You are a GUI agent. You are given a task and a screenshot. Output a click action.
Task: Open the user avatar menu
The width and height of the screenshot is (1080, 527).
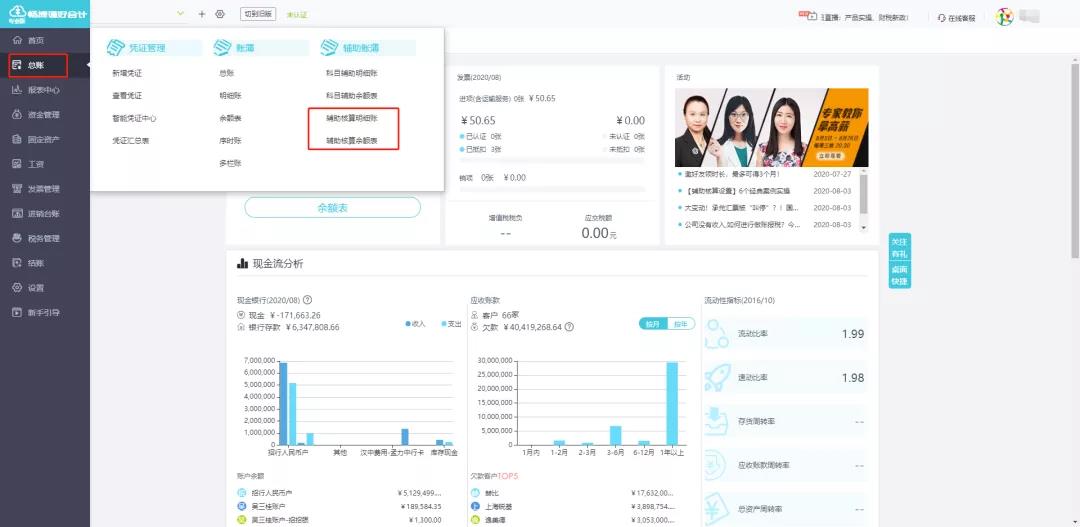coord(1004,17)
